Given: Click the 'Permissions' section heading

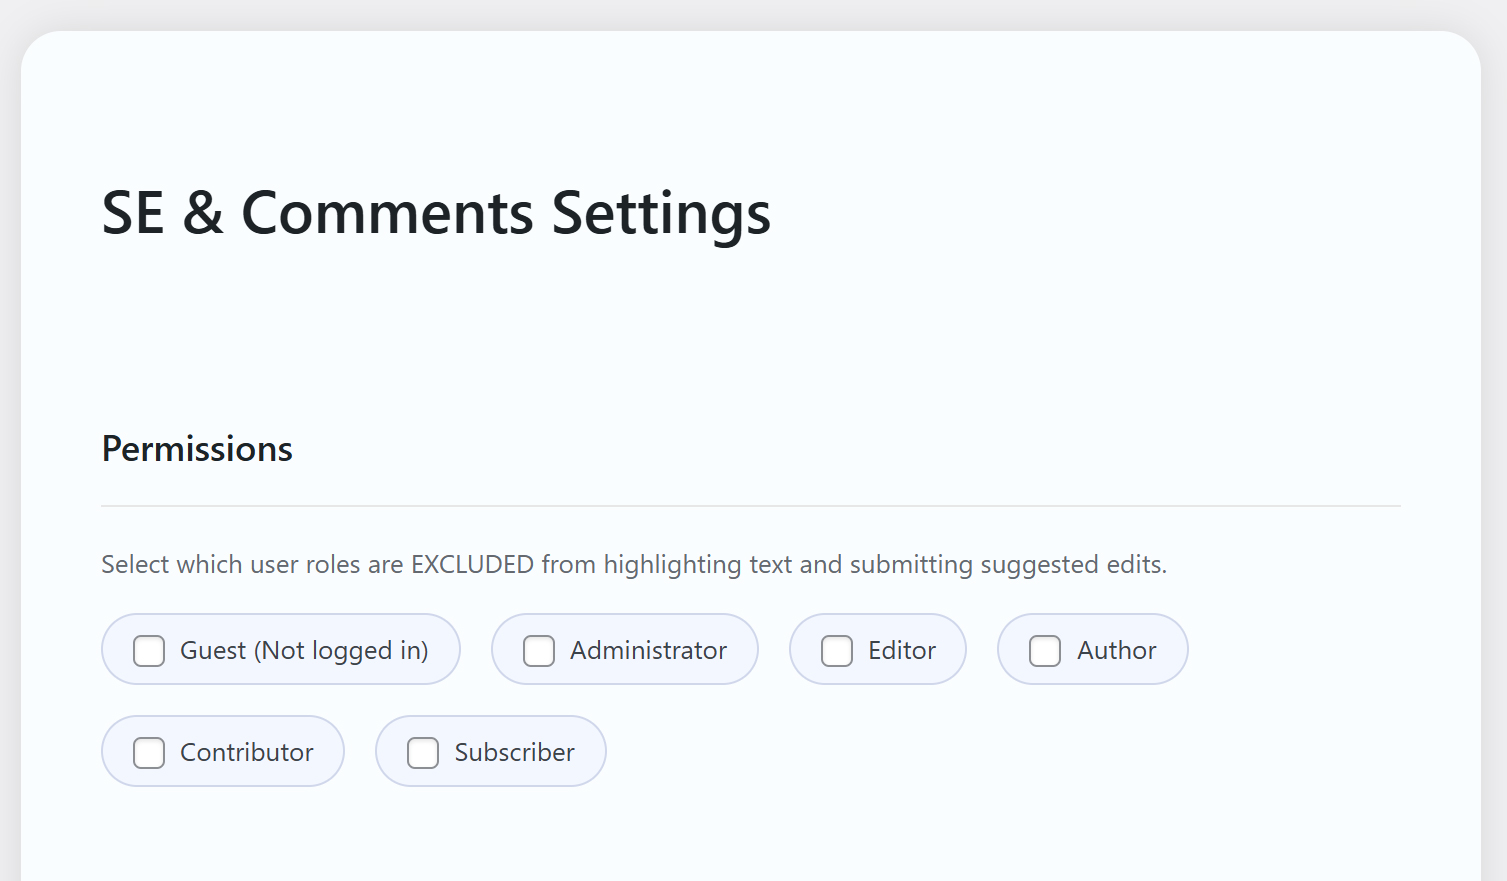Looking at the screenshot, I should pos(197,449).
